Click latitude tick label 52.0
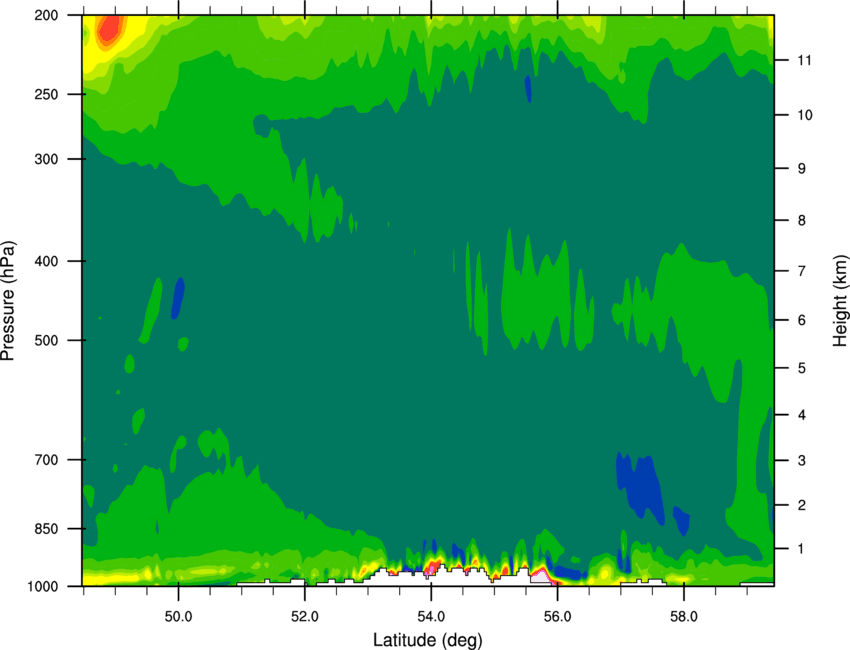 point(305,617)
